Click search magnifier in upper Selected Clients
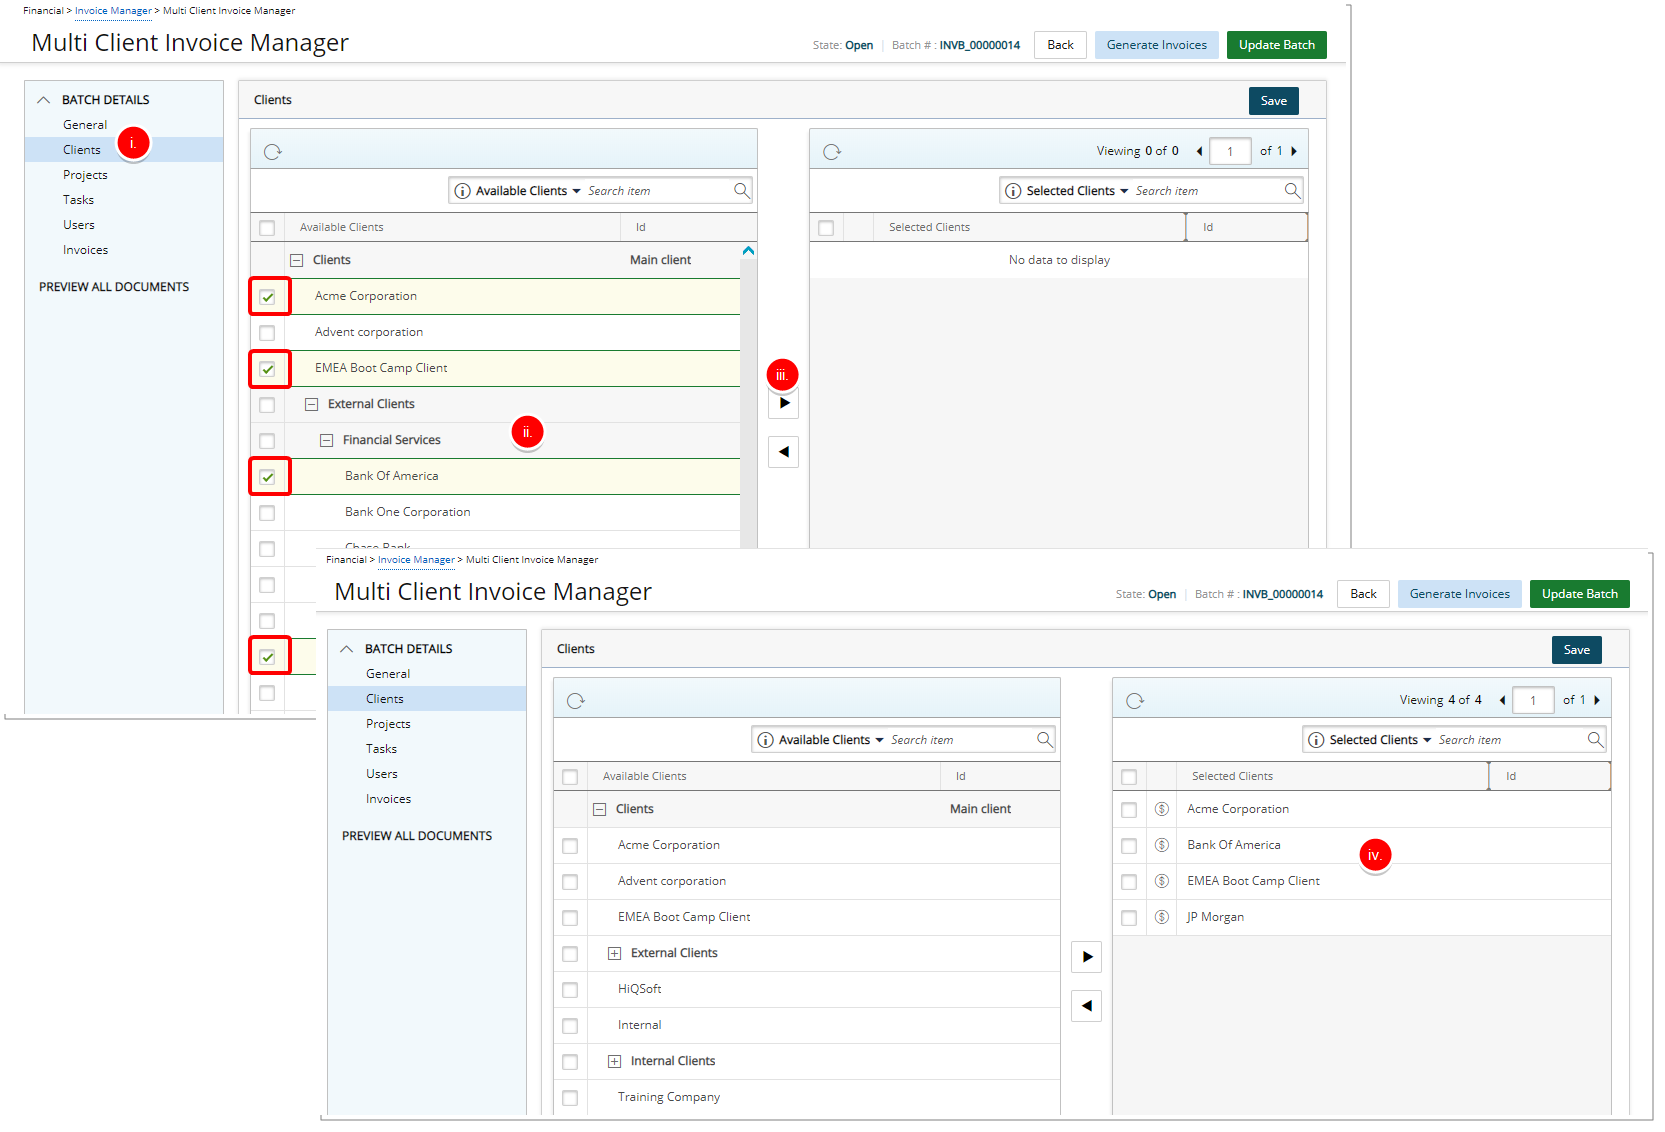Image resolution: width=1665 pixels, height=1132 pixels. pyautogui.click(x=1292, y=190)
